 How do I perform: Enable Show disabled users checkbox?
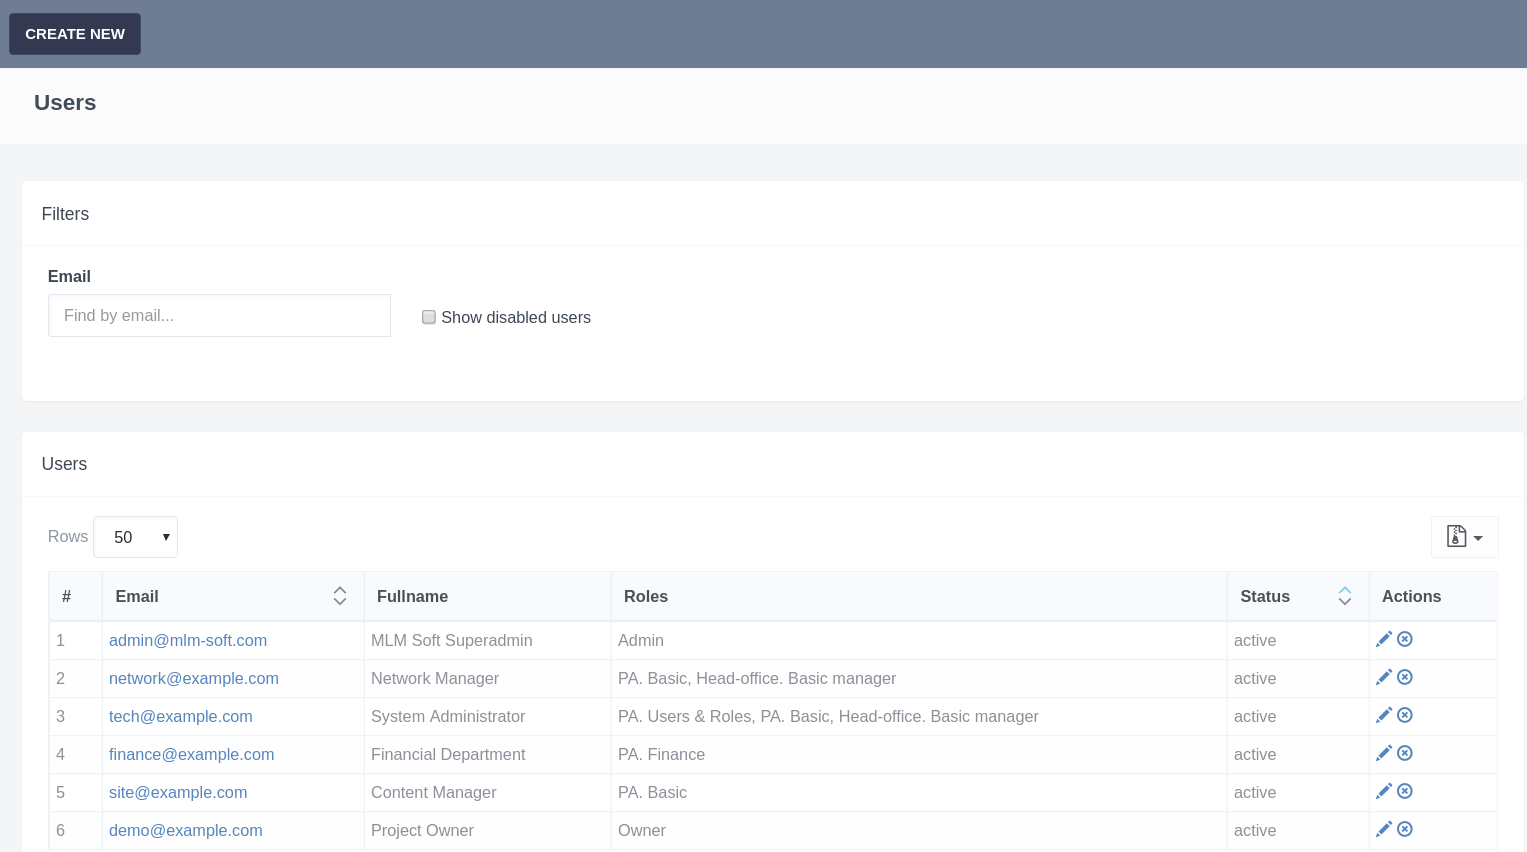click(x=429, y=317)
